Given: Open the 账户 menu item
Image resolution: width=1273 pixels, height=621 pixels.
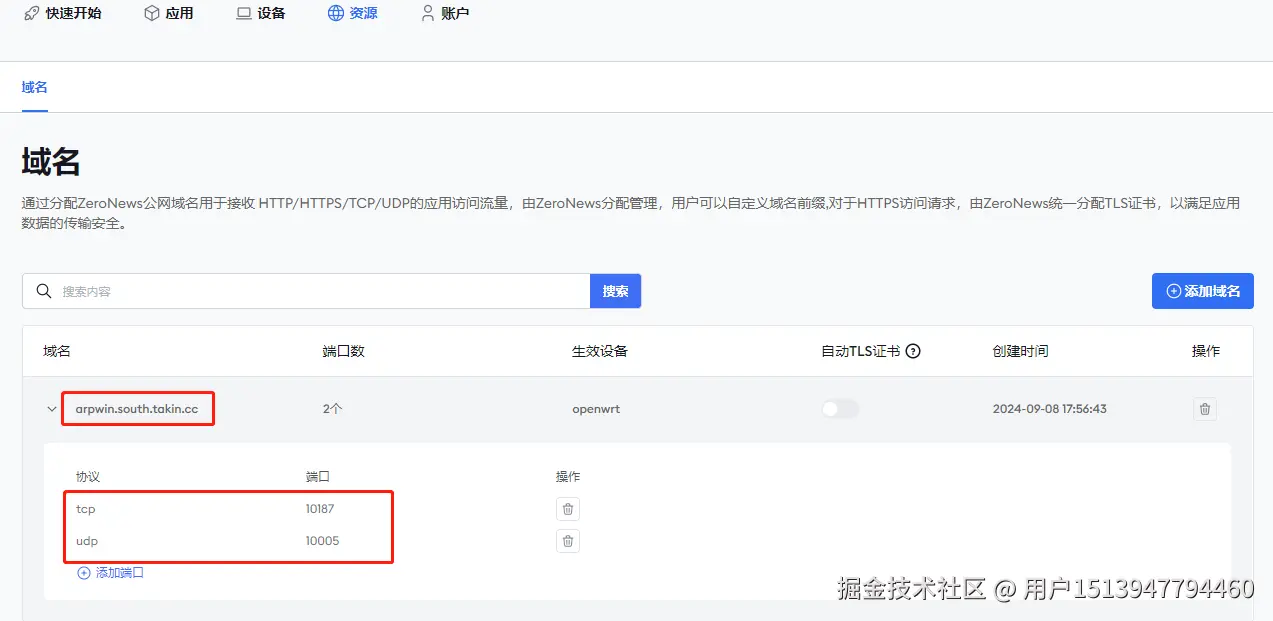Looking at the screenshot, I should tap(445, 14).
